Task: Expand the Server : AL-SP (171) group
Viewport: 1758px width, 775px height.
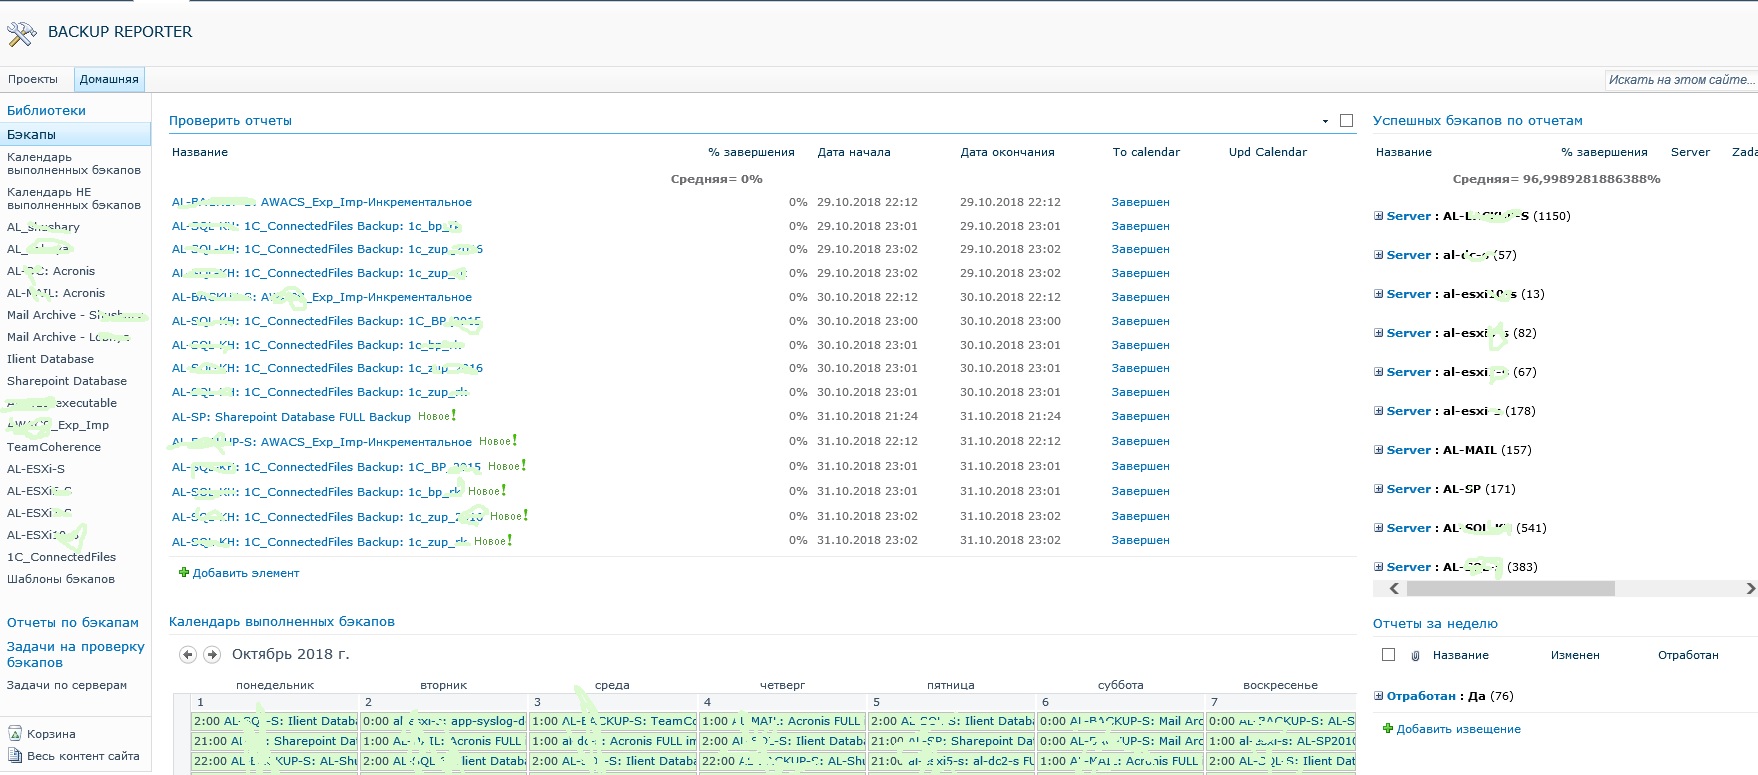Action: [x=1379, y=489]
